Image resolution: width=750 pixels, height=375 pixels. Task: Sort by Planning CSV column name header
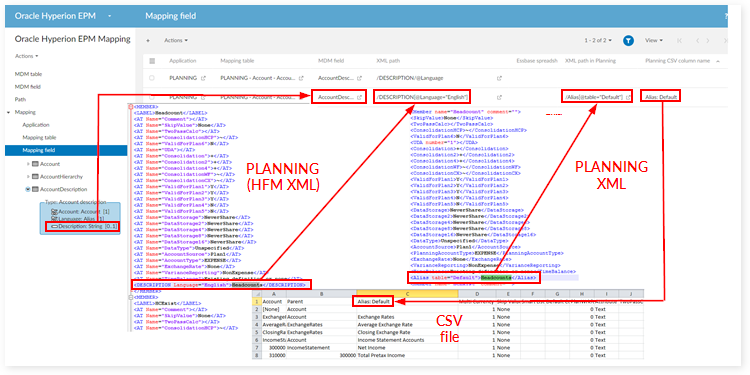[x=677, y=61]
